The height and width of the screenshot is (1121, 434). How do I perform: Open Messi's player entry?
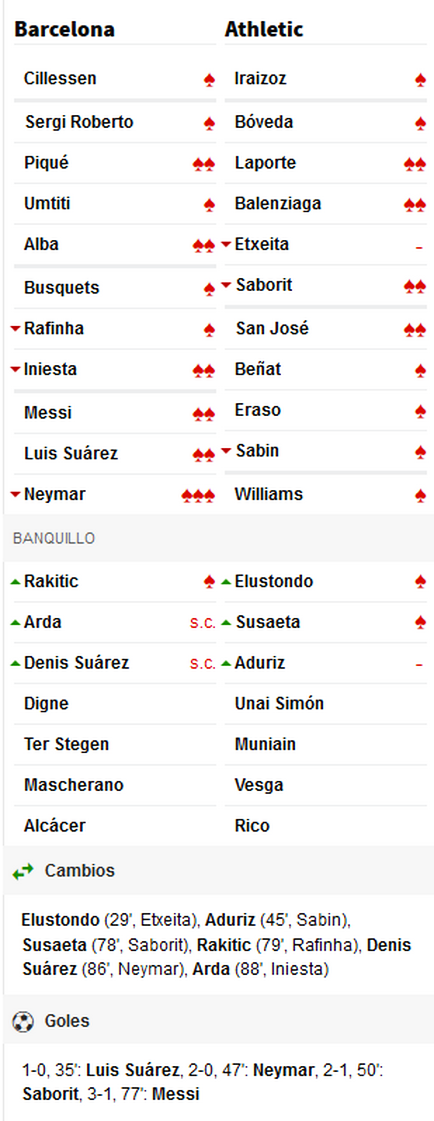pos(48,413)
